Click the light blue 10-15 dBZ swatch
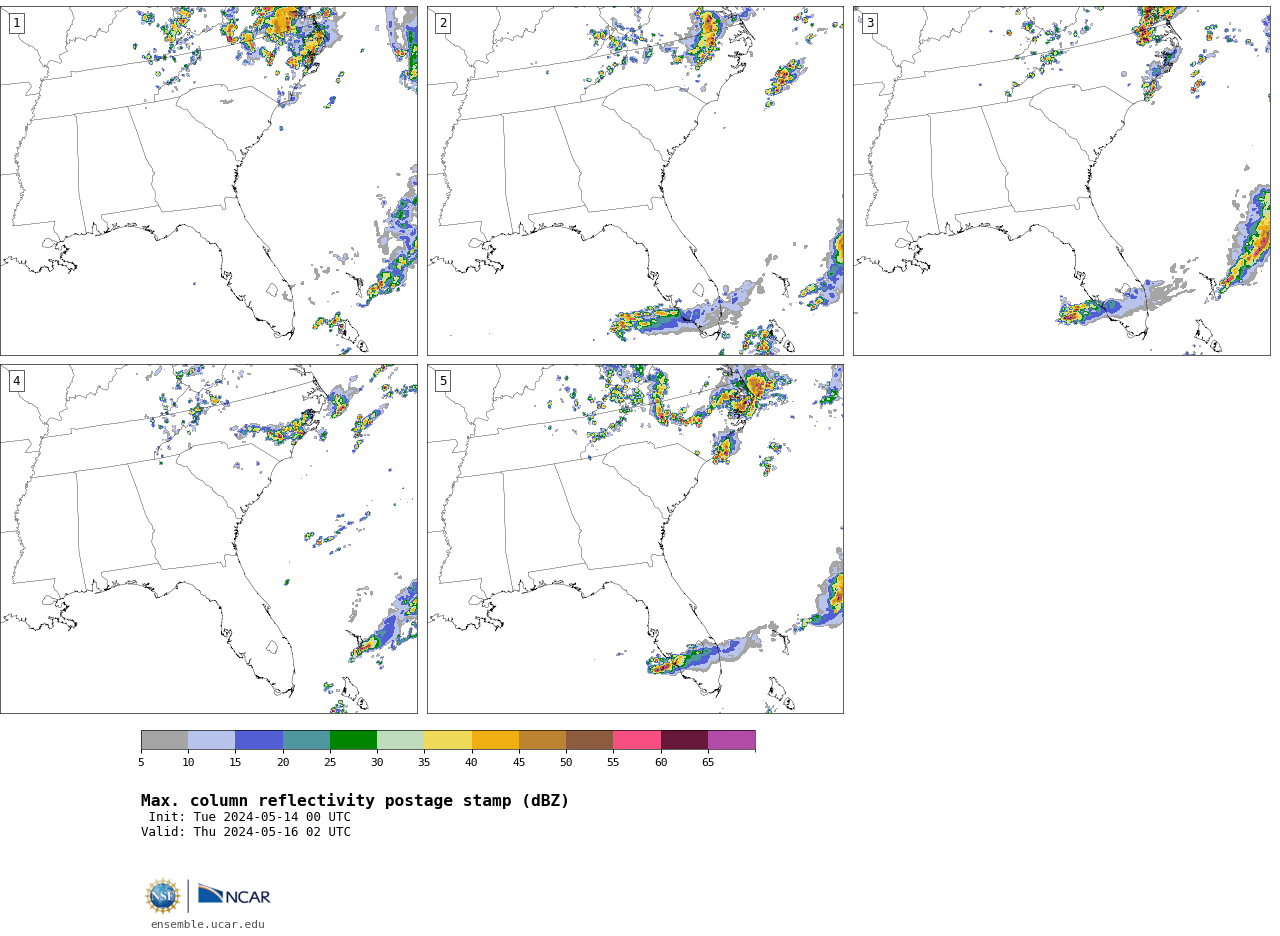 point(212,740)
